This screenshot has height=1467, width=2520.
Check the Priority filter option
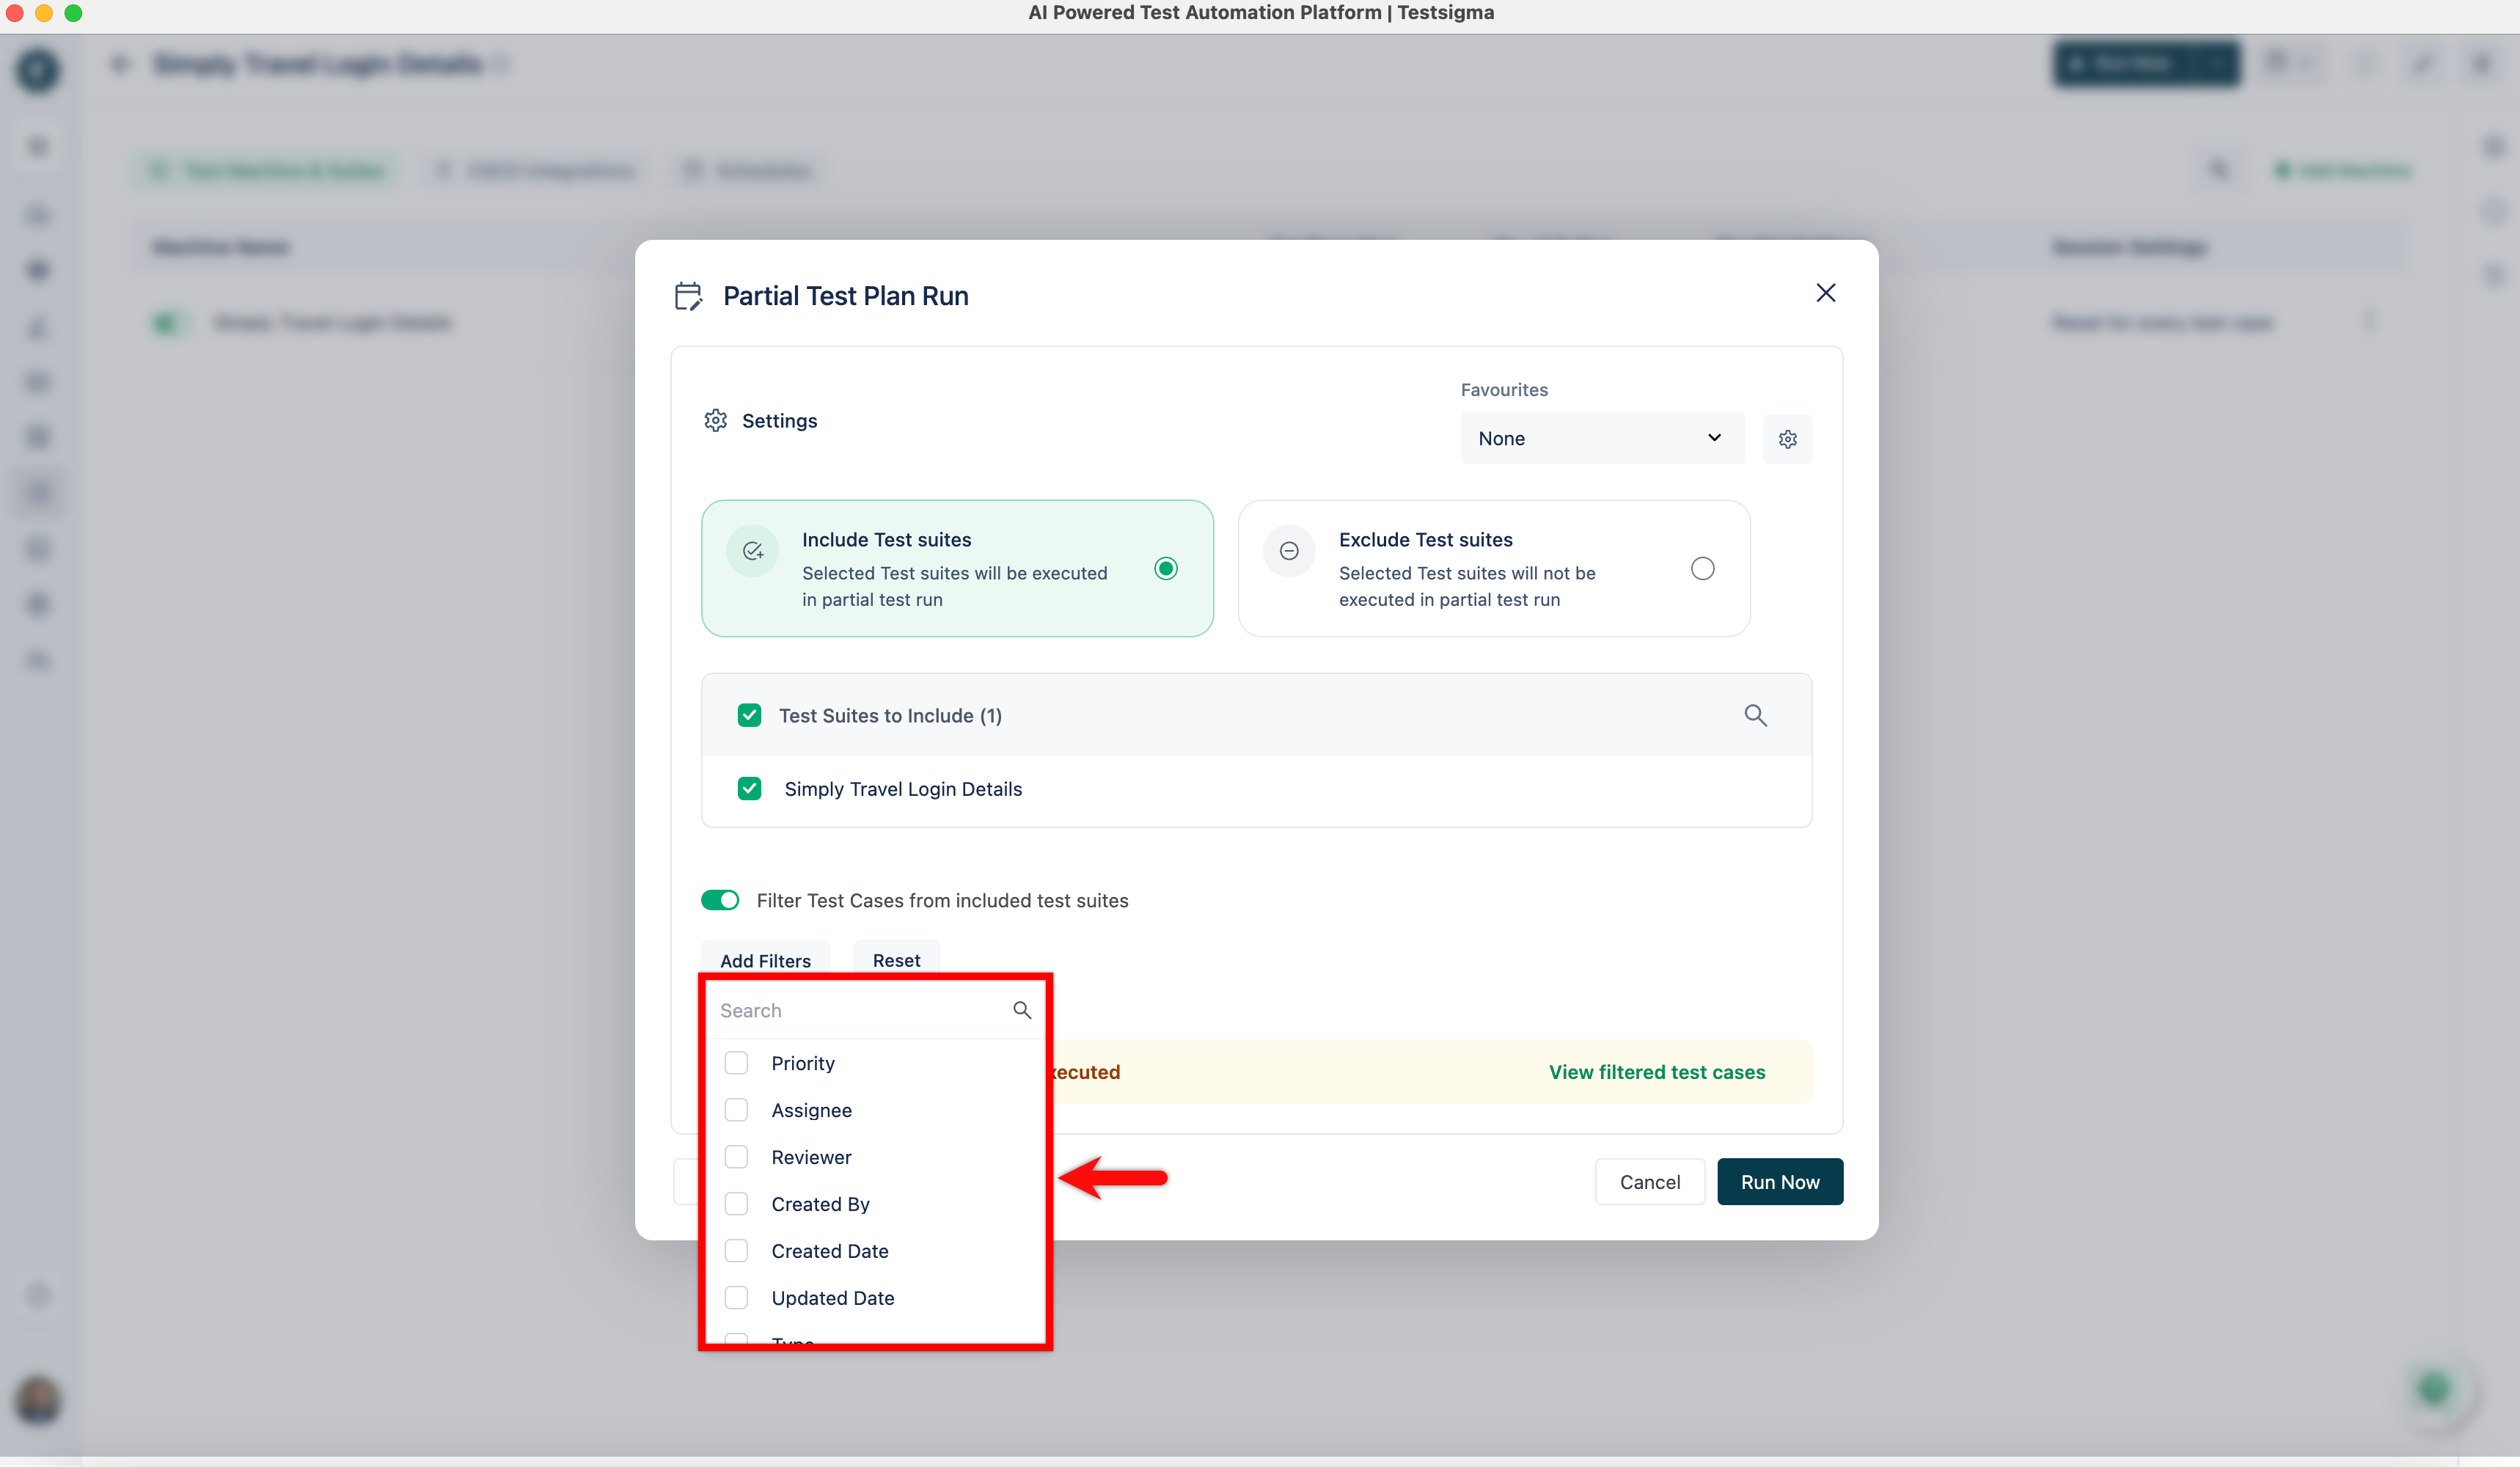pos(736,1063)
